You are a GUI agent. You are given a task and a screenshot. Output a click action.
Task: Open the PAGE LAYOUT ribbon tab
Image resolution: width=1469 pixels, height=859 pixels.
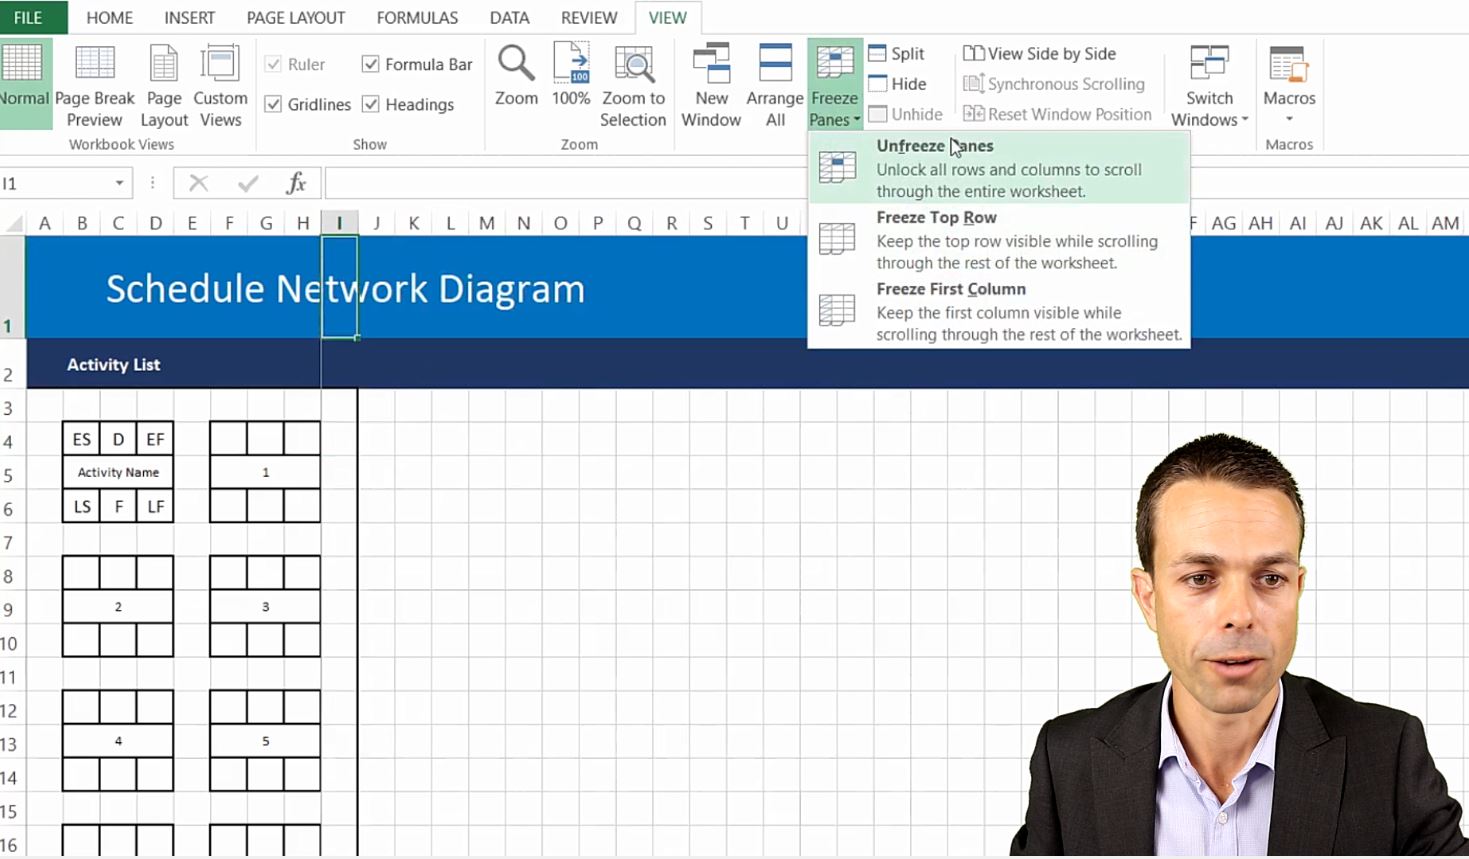(296, 18)
